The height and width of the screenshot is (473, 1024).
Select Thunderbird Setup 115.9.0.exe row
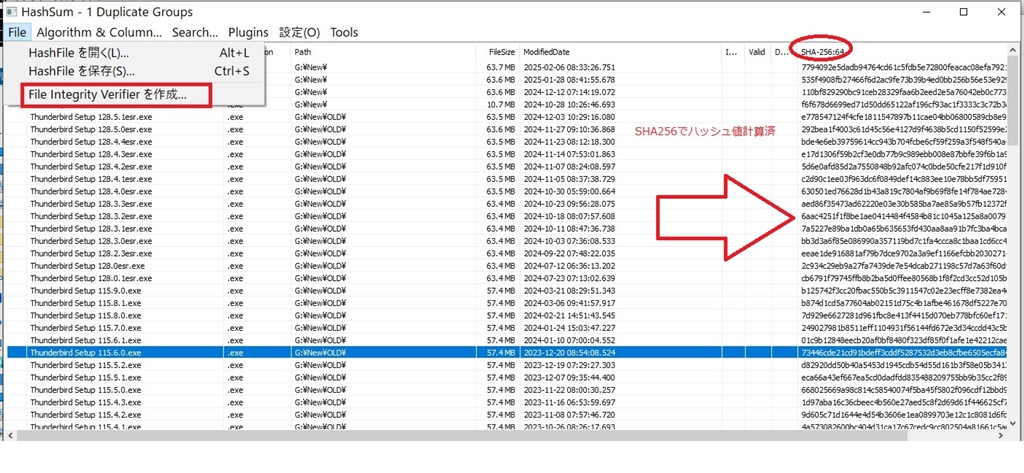point(509,291)
